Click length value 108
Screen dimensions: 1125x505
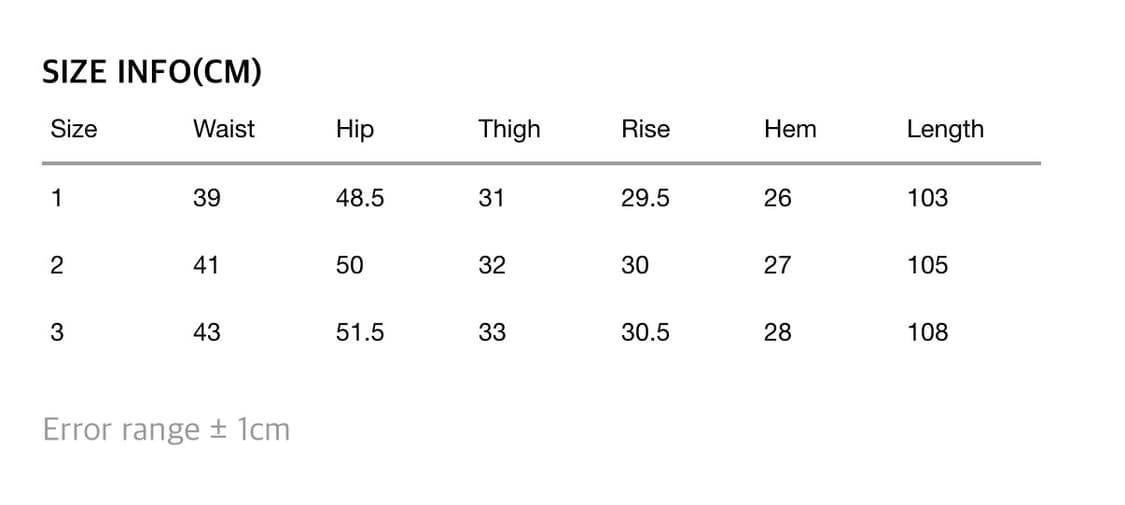pos(927,332)
